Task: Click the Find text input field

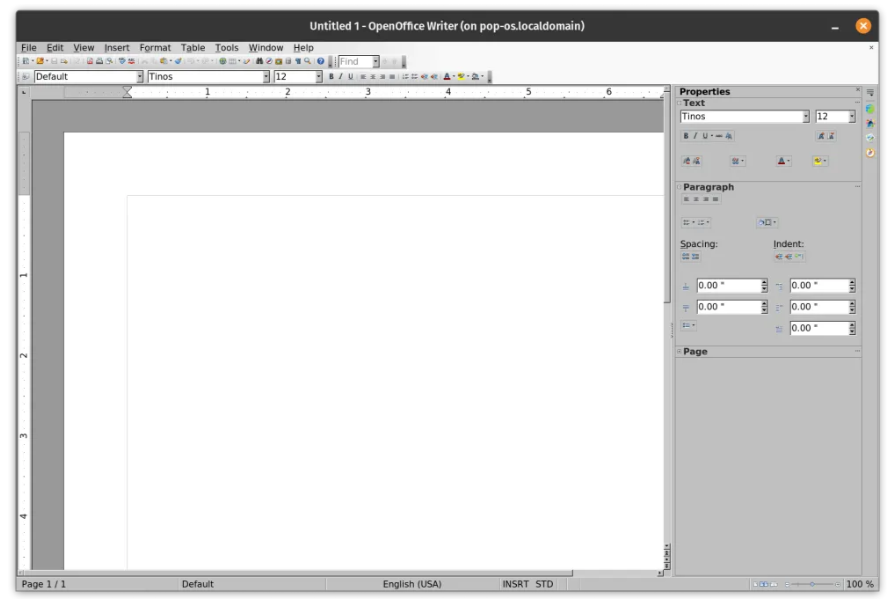Action: pos(355,62)
